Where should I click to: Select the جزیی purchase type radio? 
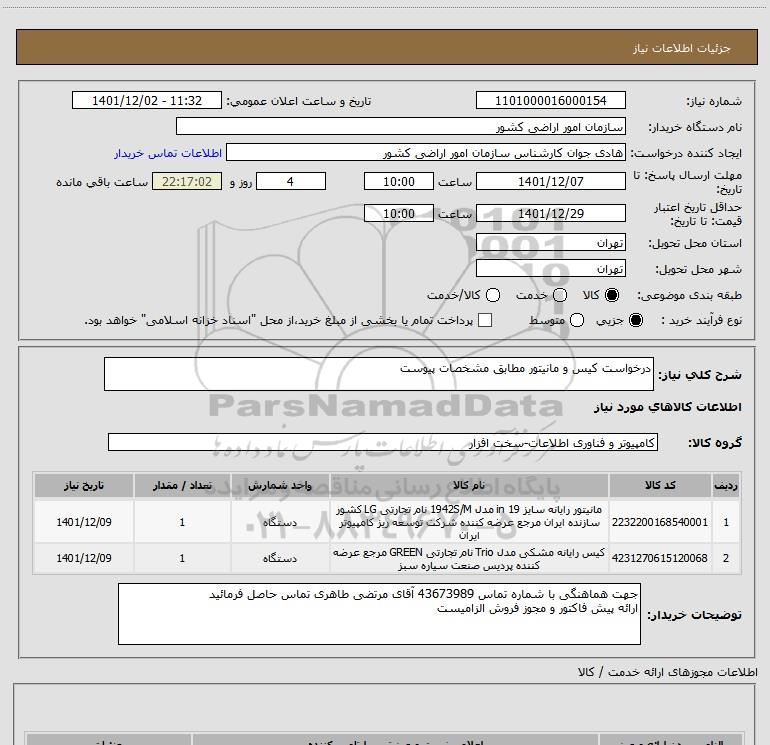(635, 320)
